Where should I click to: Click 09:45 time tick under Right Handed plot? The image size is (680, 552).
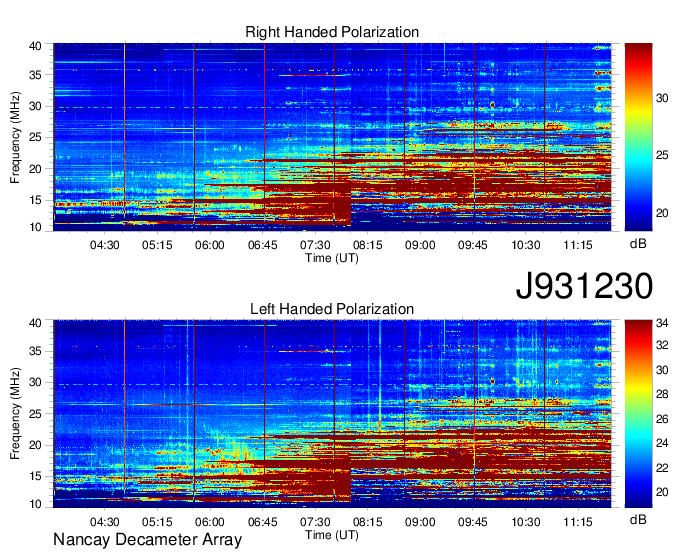pyautogui.click(x=473, y=245)
